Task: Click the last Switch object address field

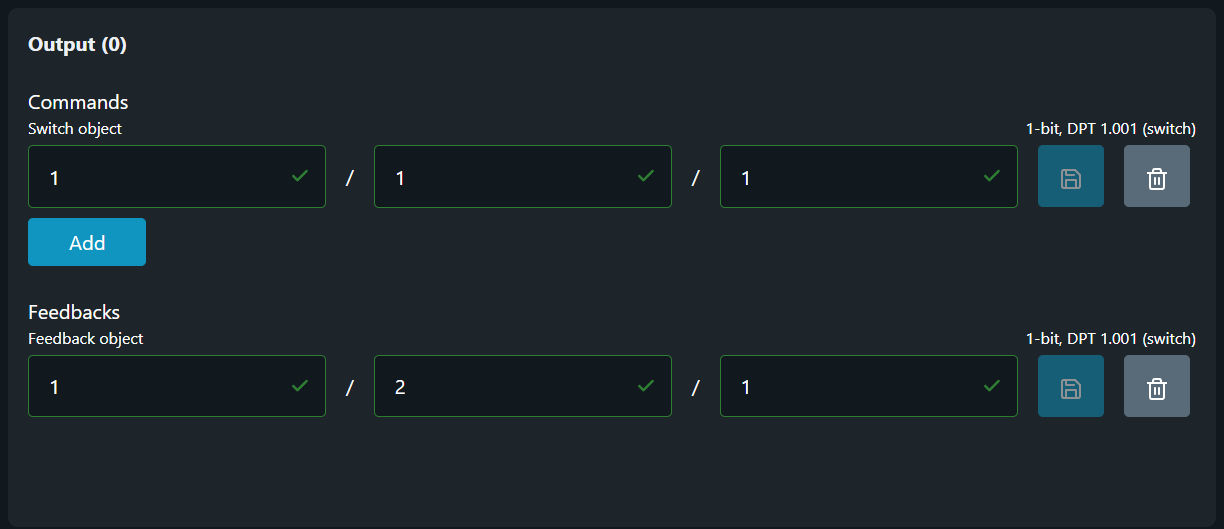Action: pyautogui.click(x=852, y=177)
